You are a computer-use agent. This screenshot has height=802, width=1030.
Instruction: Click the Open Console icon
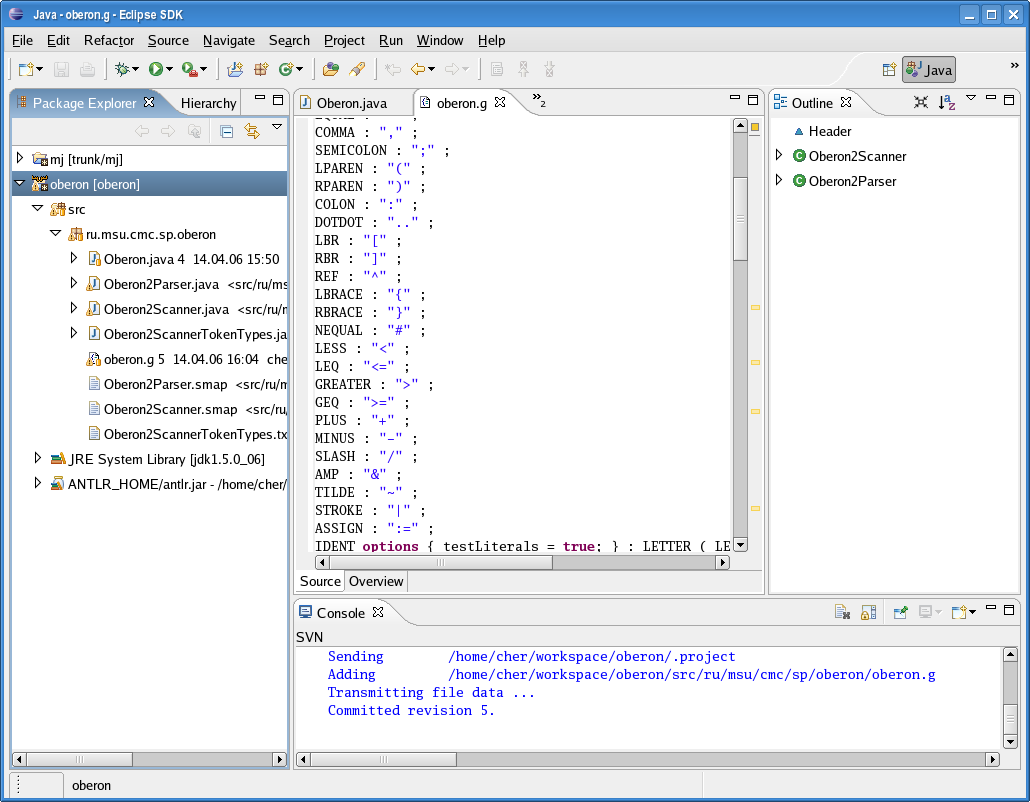(x=959, y=612)
